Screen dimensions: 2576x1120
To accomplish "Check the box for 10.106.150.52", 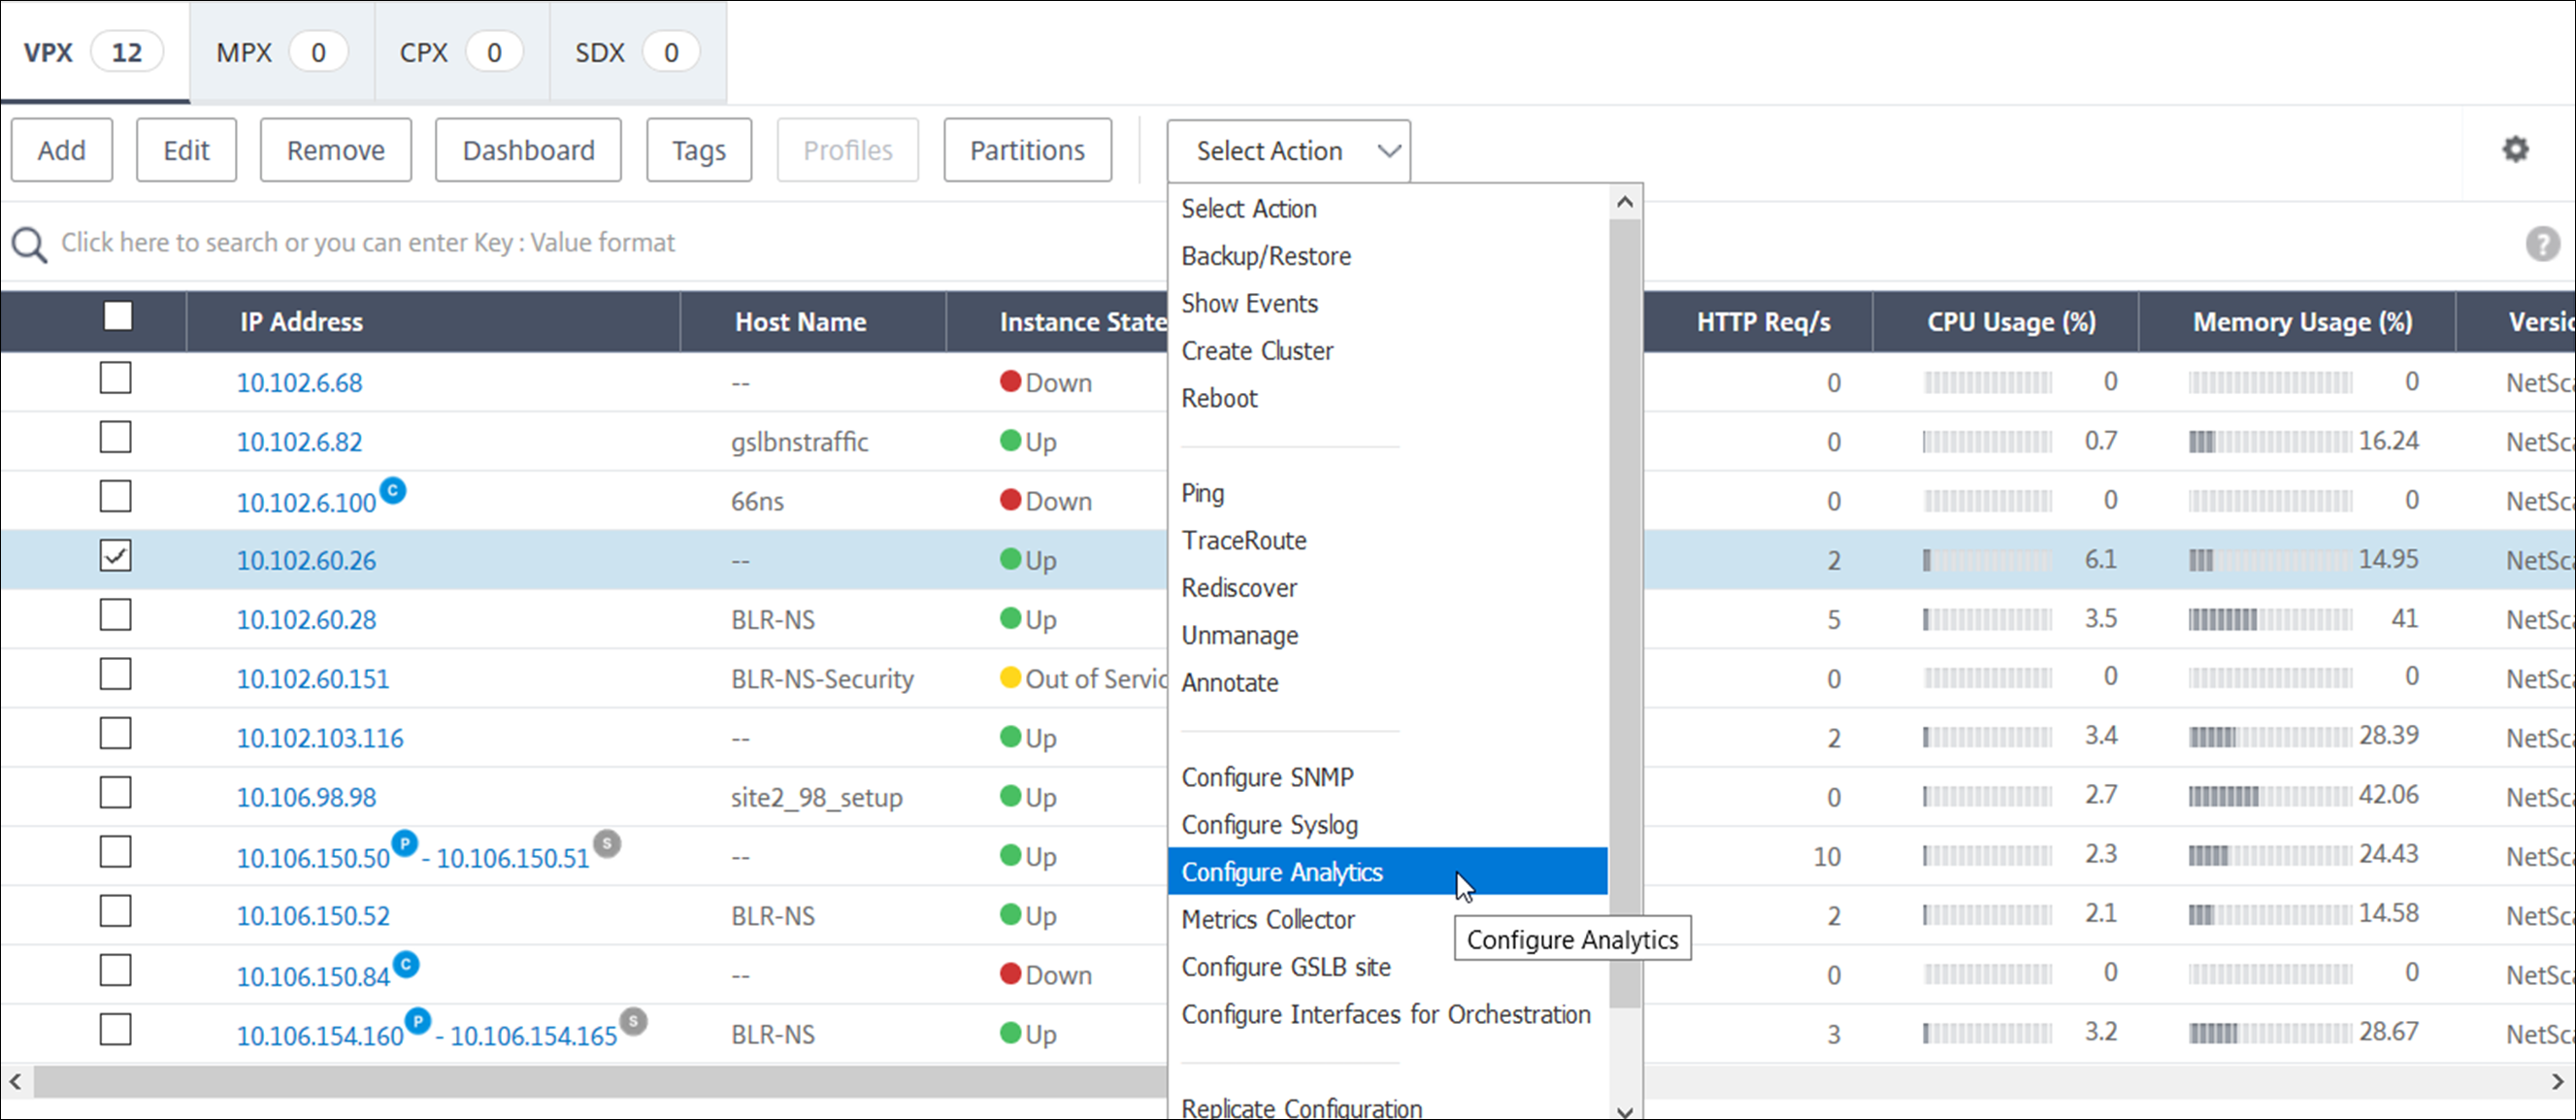I will [x=116, y=911].
